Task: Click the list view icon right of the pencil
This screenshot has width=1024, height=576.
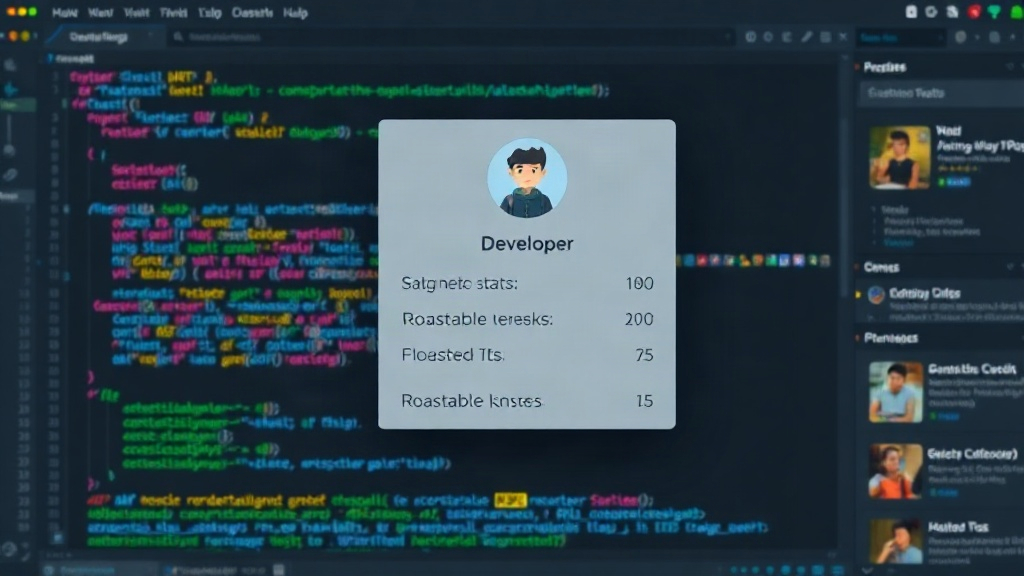Action: click(825, 37)
